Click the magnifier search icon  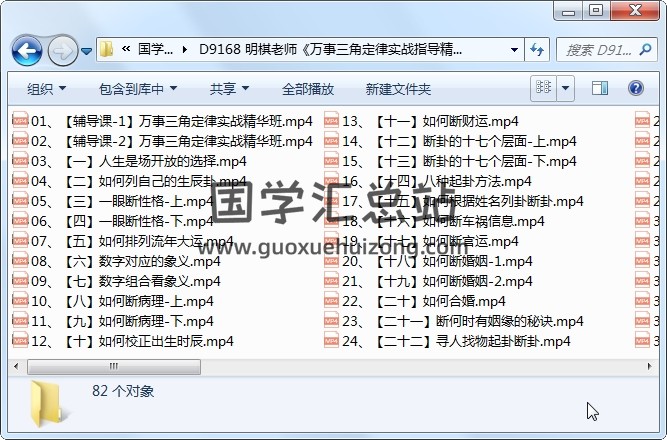click(645, 50)
